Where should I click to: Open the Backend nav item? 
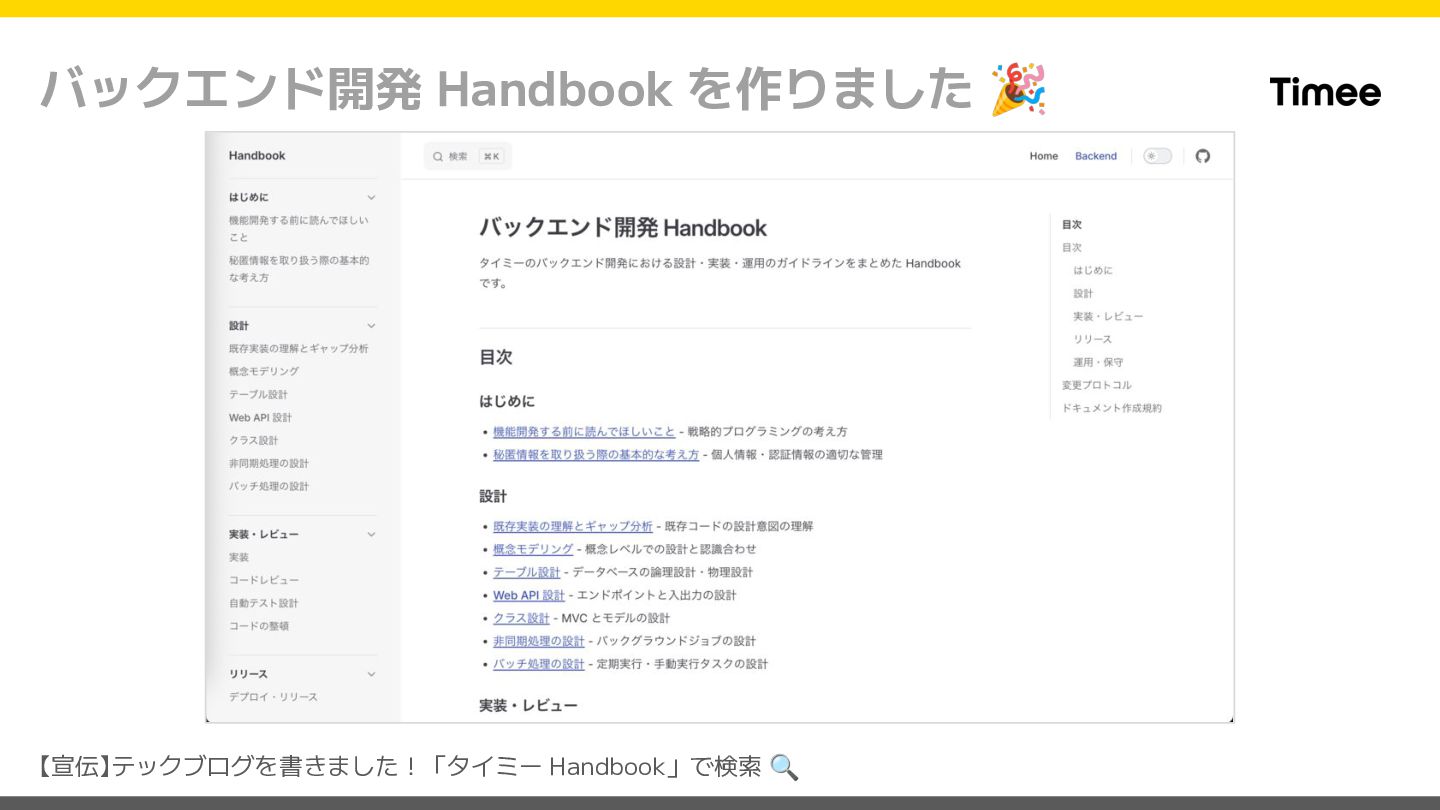tap(1095, 156)
